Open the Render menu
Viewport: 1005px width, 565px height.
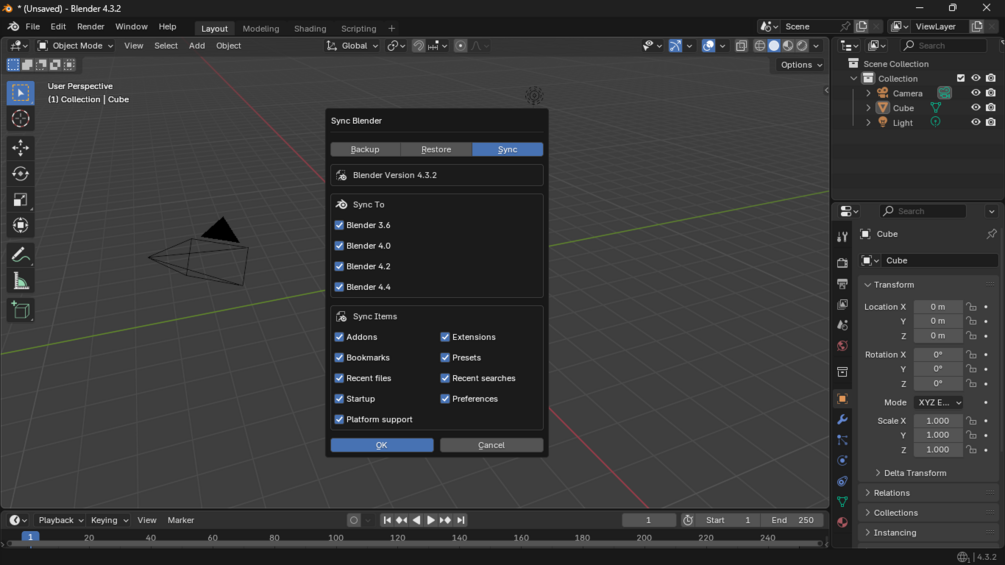click(x=90, y=27)
